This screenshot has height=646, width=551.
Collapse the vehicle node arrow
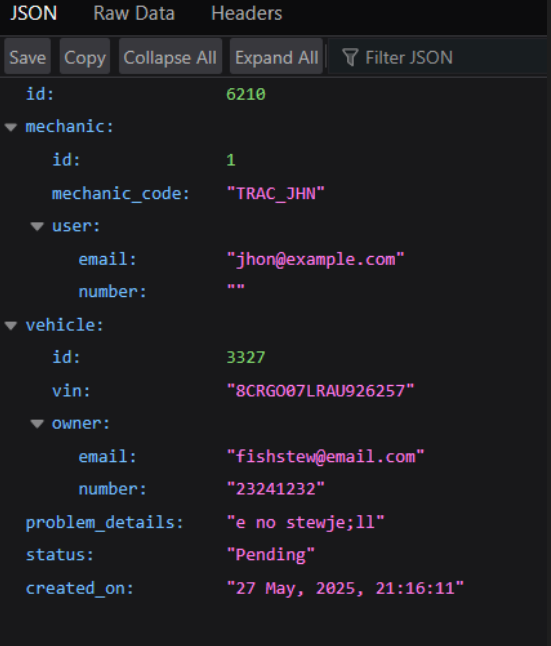pos(11,325)
